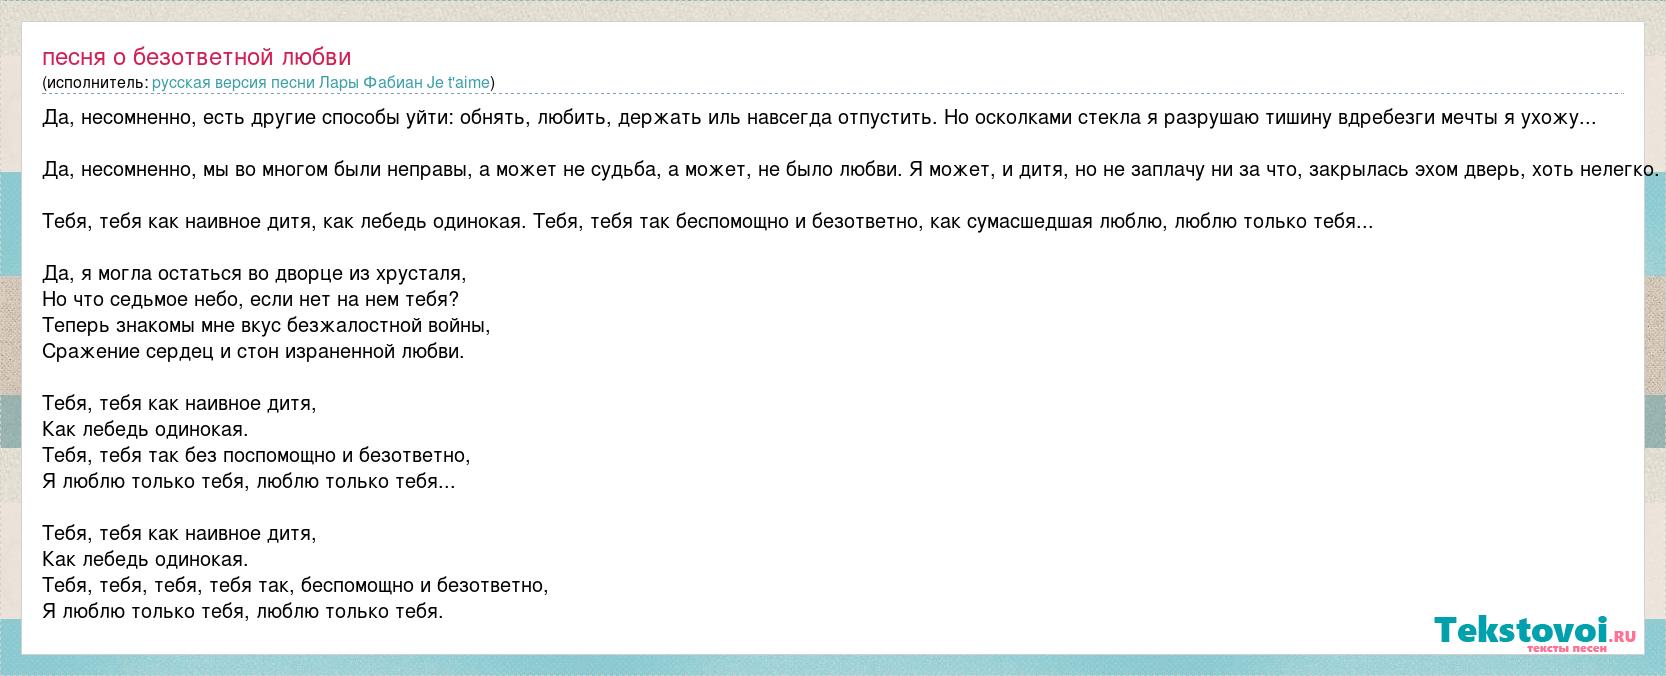Open the artist link for Лары Фабиан Je t'aime
This screenshot has height=676, width=1666.
pos(322,83)
